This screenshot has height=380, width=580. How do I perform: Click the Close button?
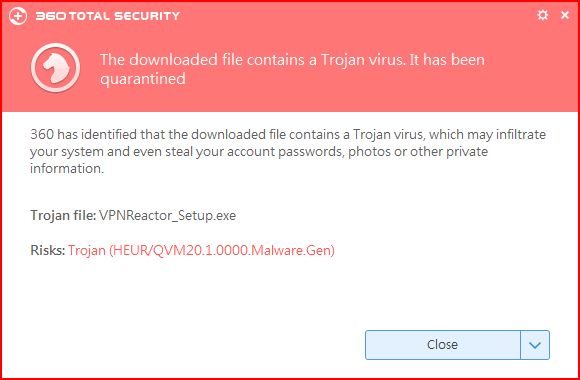443,345
